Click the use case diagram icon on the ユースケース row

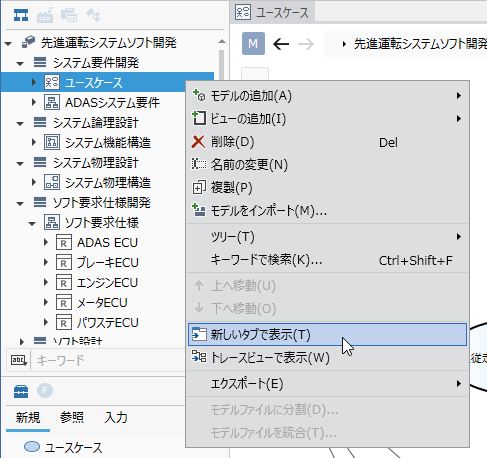(x=52, y=82)
